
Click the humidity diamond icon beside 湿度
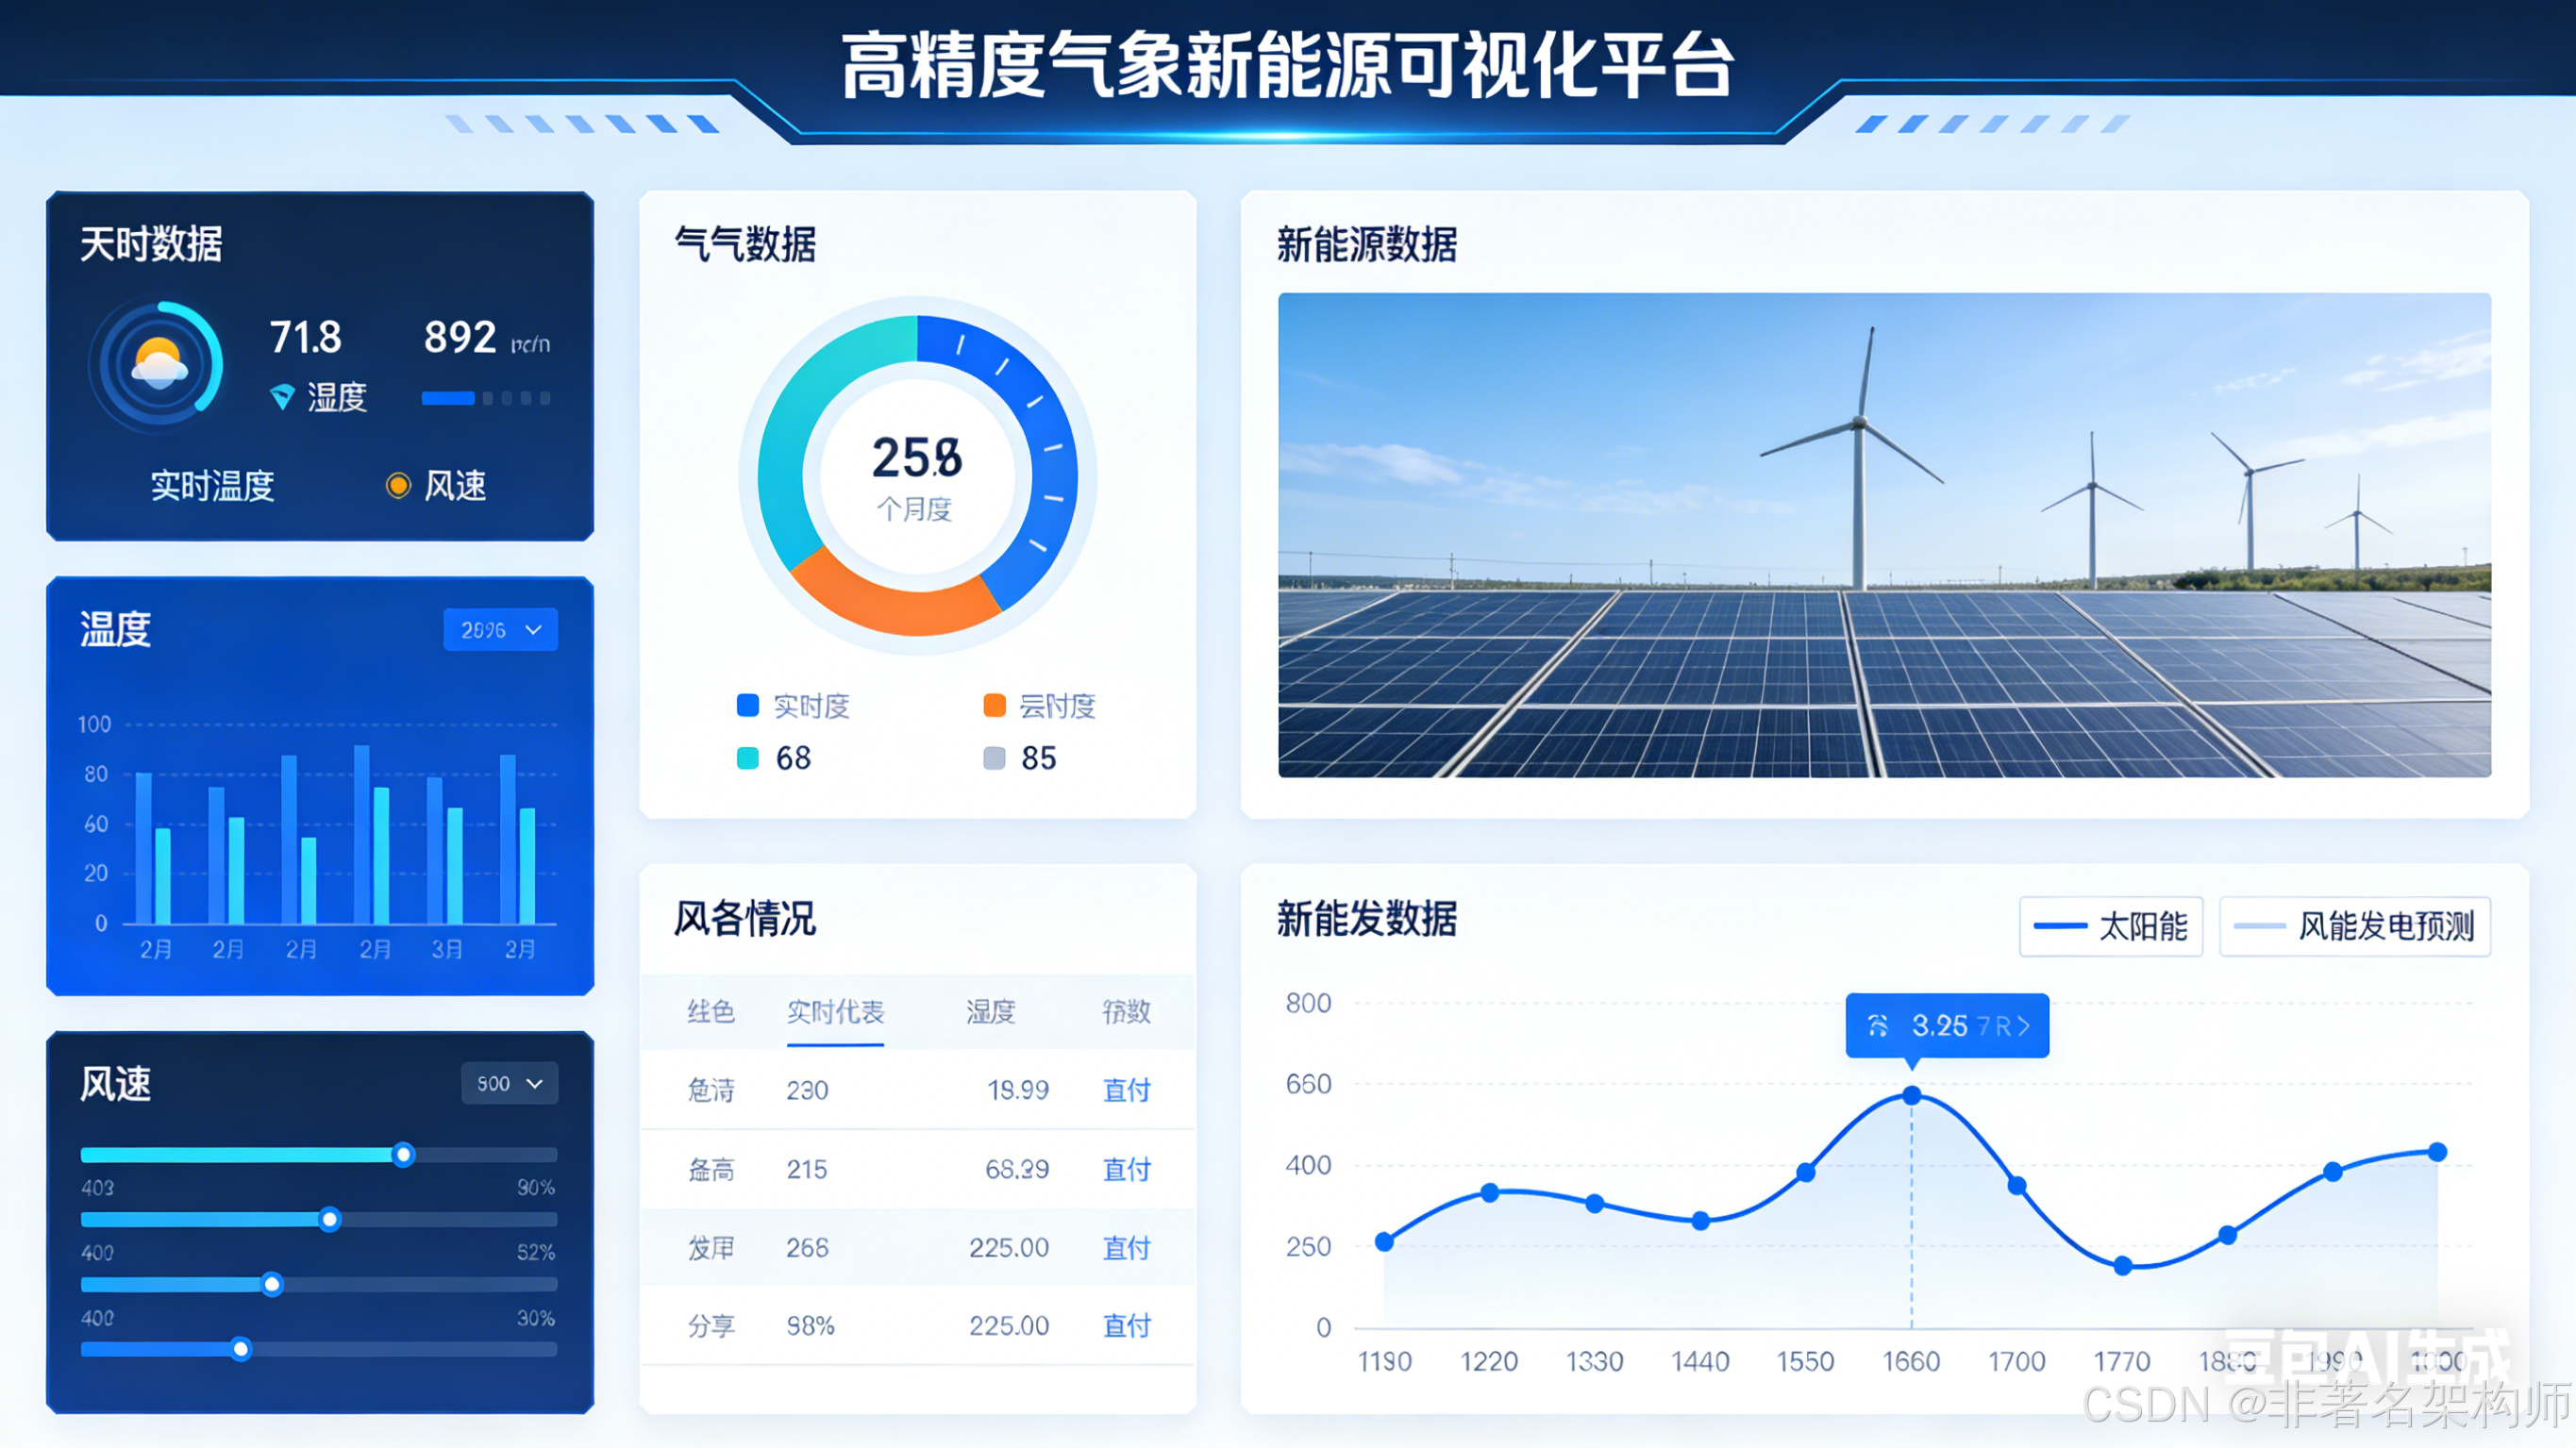[283, 397]
